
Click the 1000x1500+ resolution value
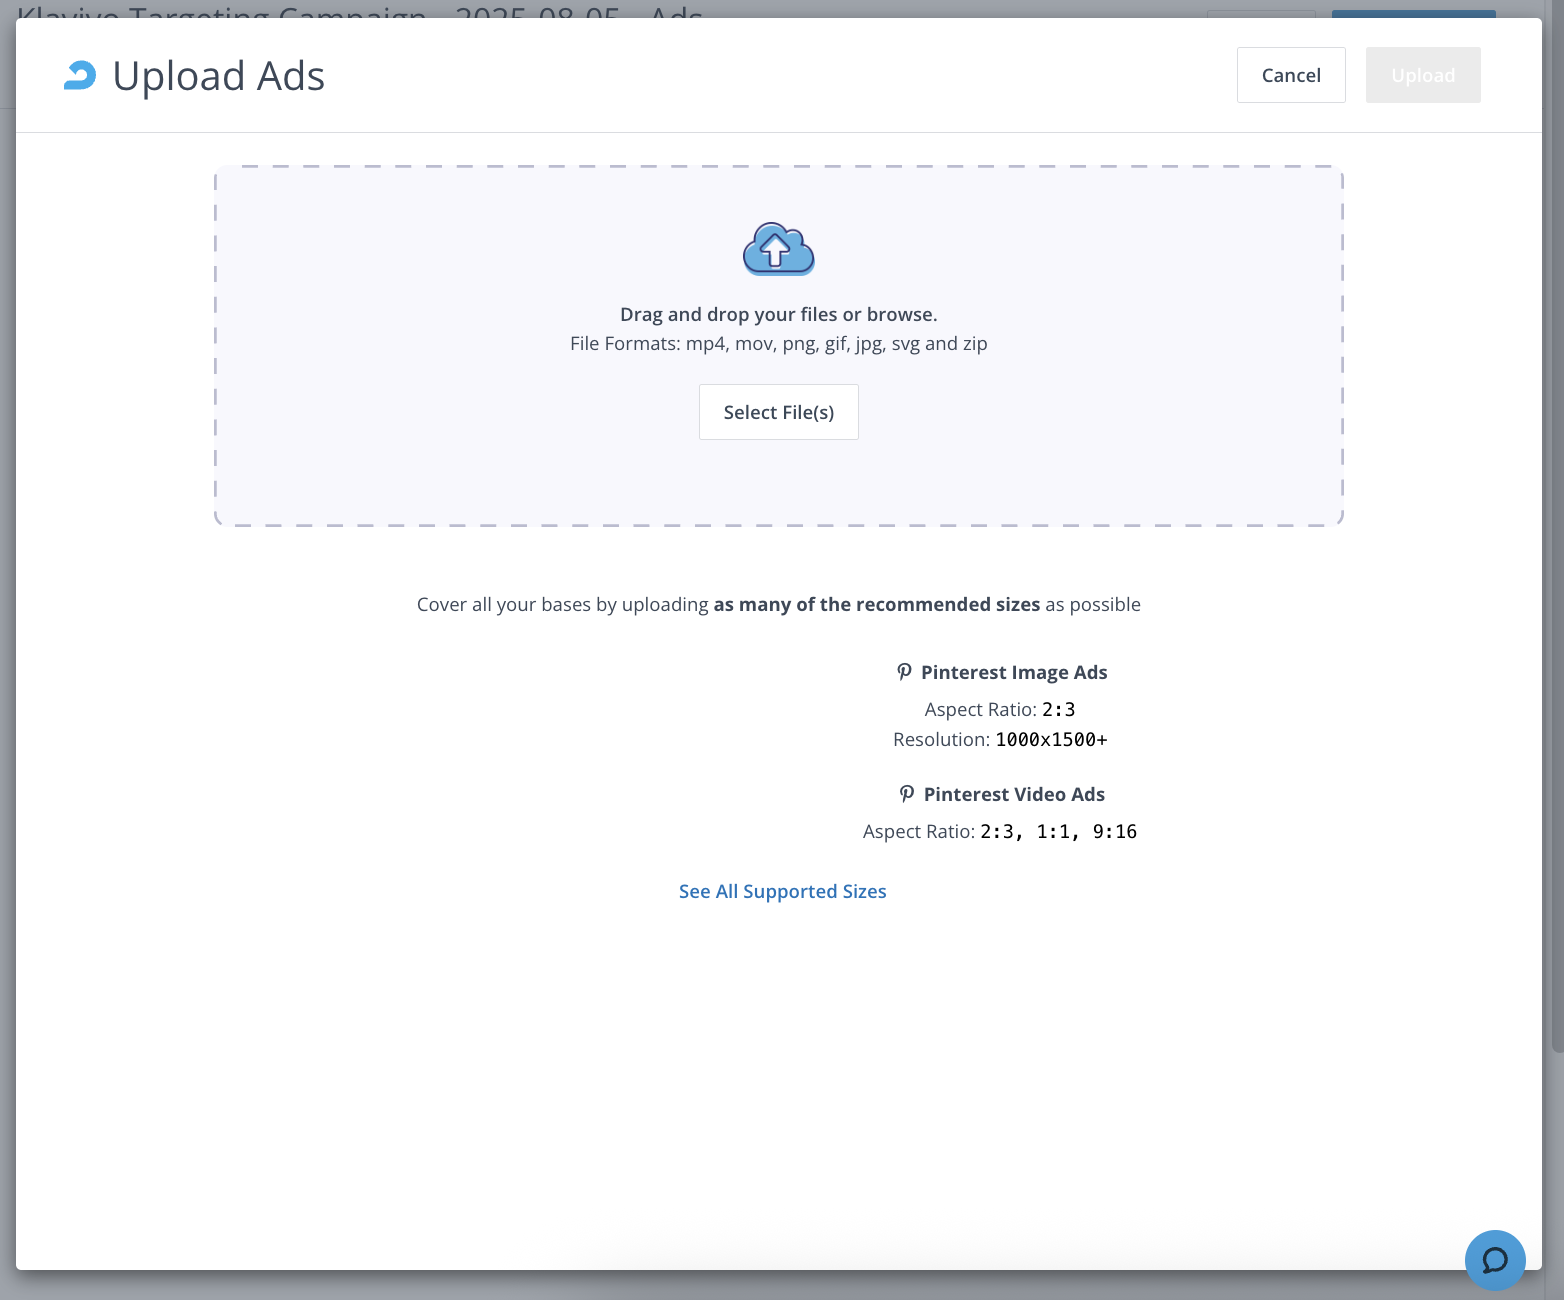1051,739
